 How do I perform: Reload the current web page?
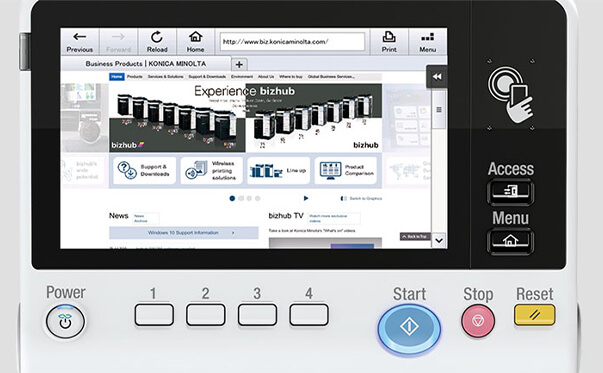point(157,42)
